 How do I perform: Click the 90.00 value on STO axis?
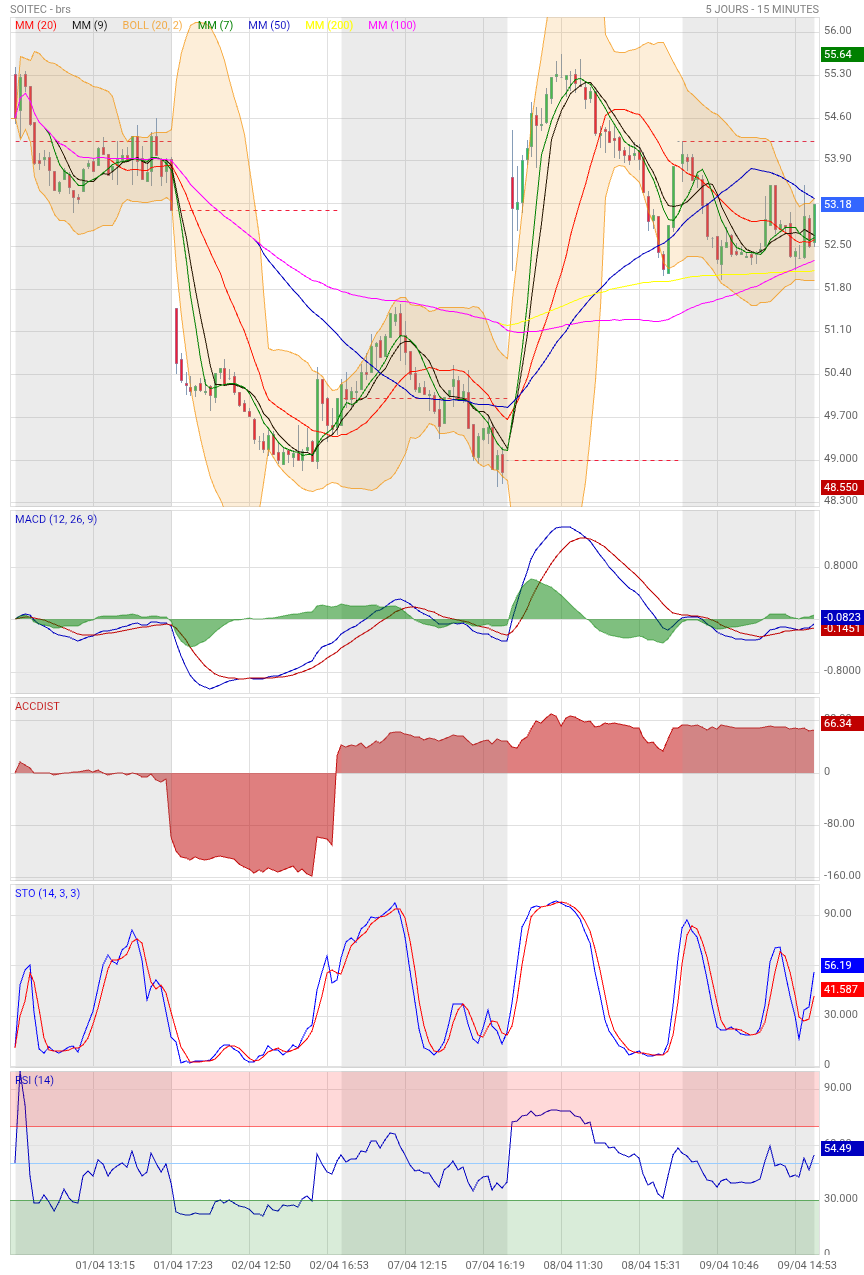(838, 914)
